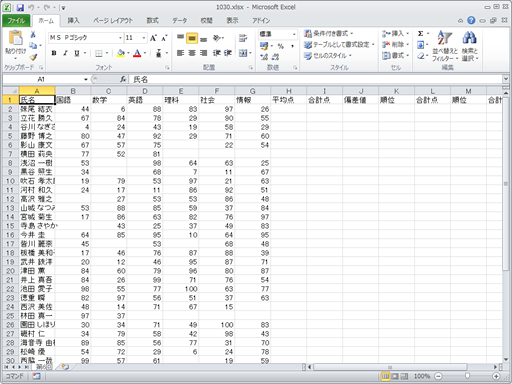Image resolution: width=512 pixels, height=384 pixels.
Task: Toggle bottom vertical alignment
Action: [x=203, y=38]
